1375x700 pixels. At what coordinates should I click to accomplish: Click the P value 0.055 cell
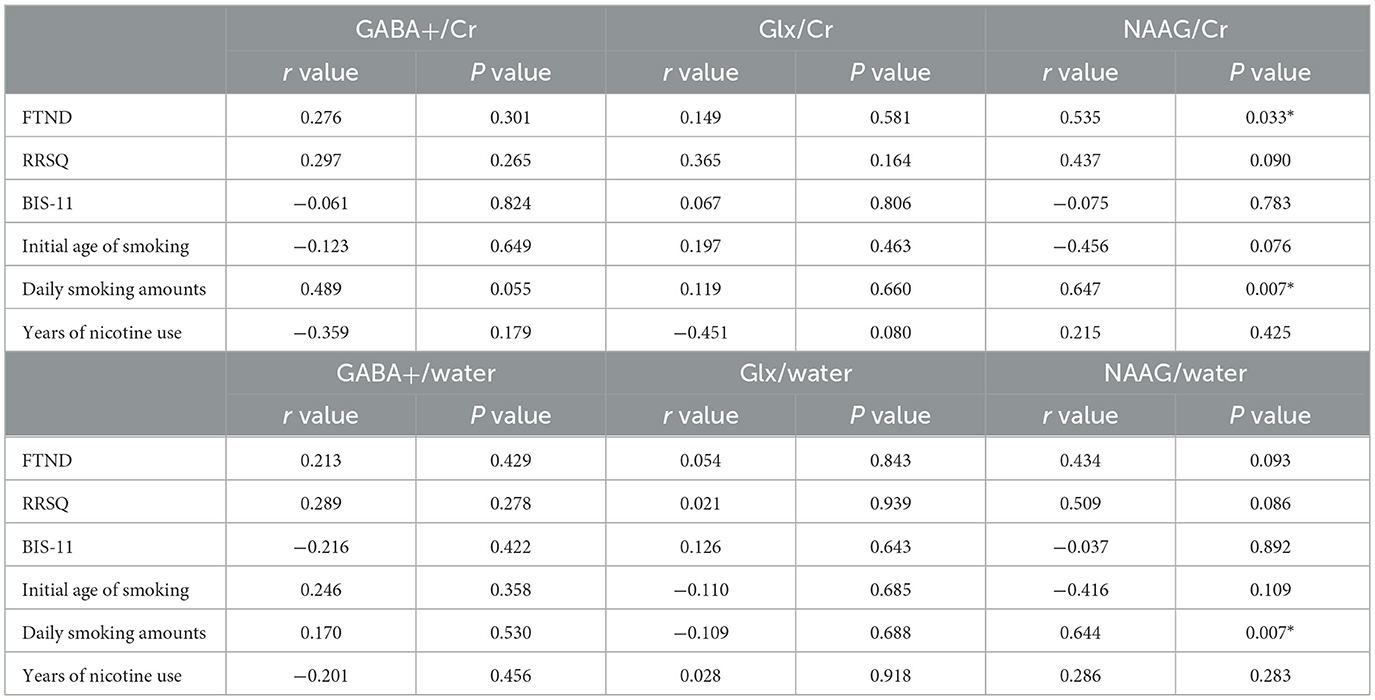(510, 289)
